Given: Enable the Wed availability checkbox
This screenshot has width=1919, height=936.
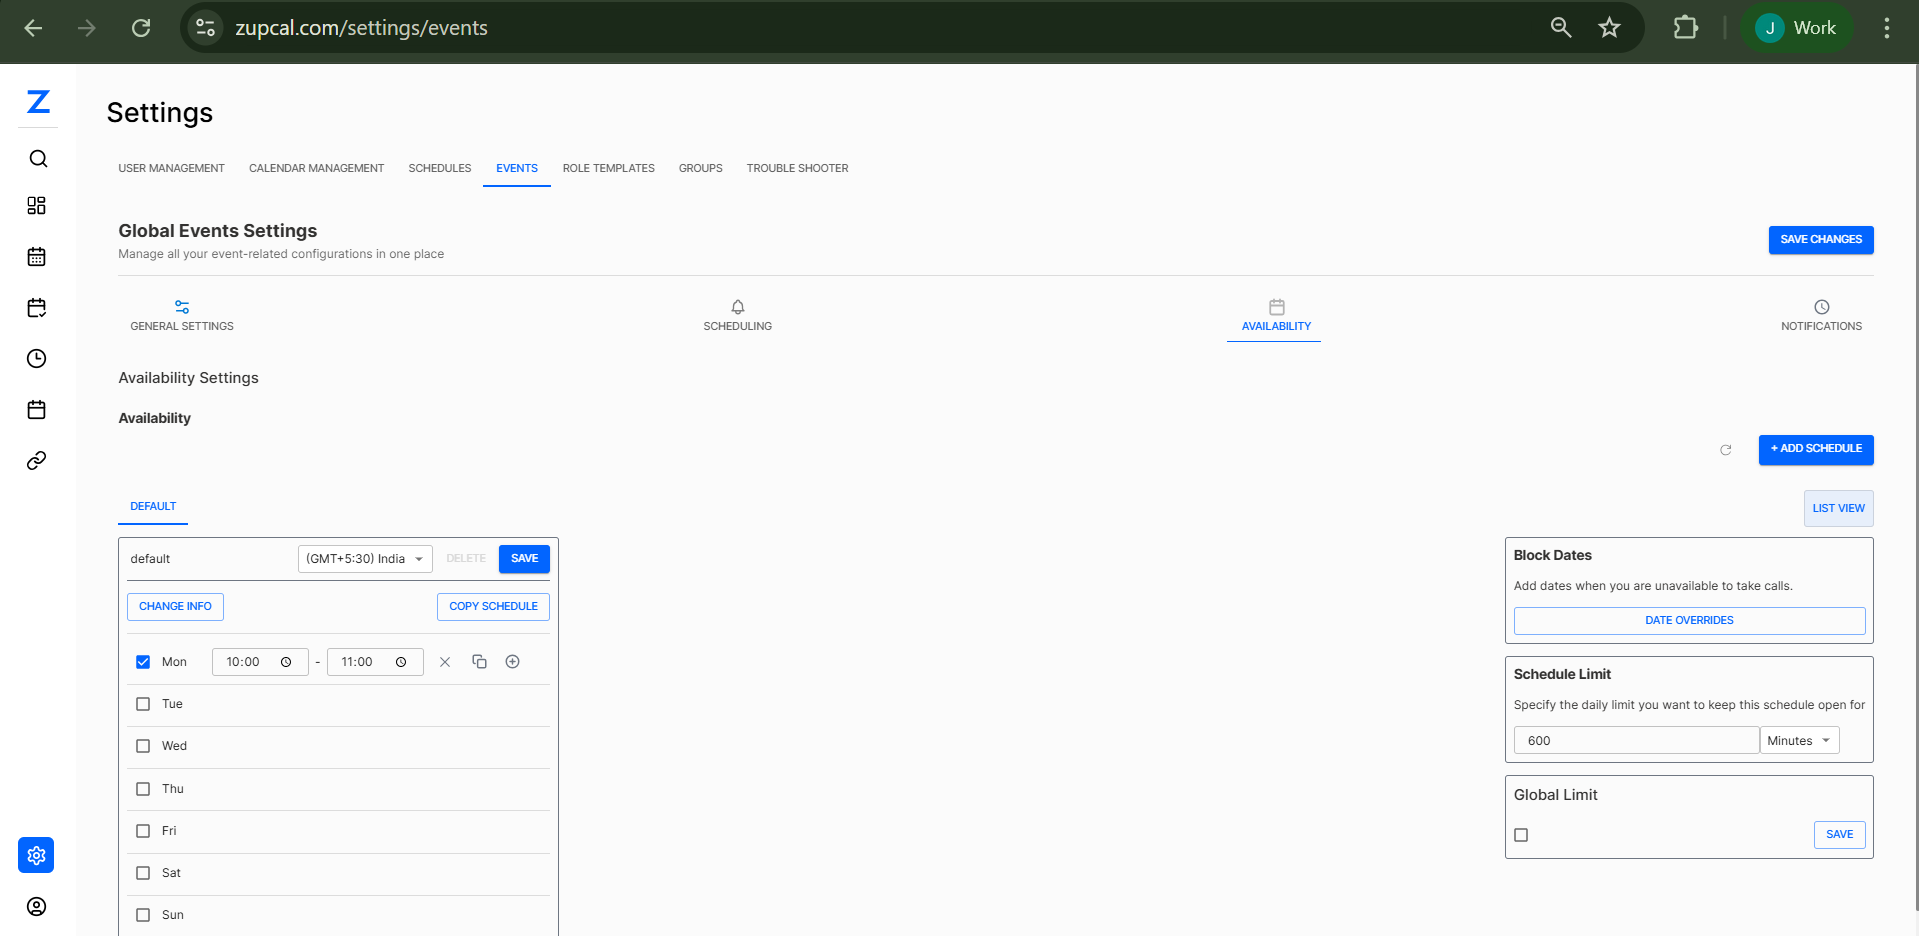Looking at the screenshot, I should coord(143,745).
